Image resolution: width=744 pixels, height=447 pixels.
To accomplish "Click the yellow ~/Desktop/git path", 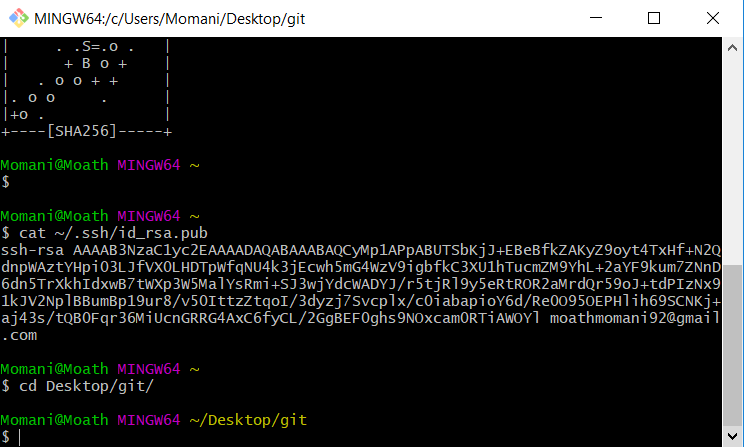I will tap(248, 420).
